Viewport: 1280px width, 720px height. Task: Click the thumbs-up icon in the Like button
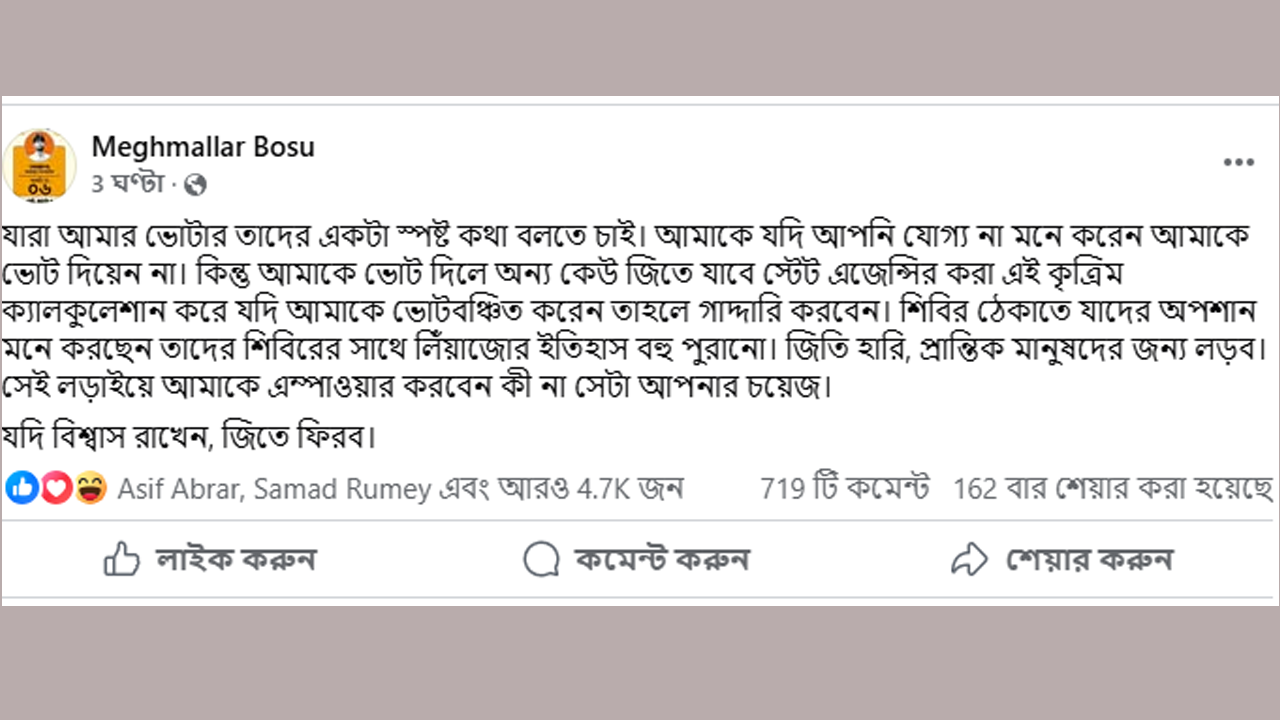[x=122, y=559]
